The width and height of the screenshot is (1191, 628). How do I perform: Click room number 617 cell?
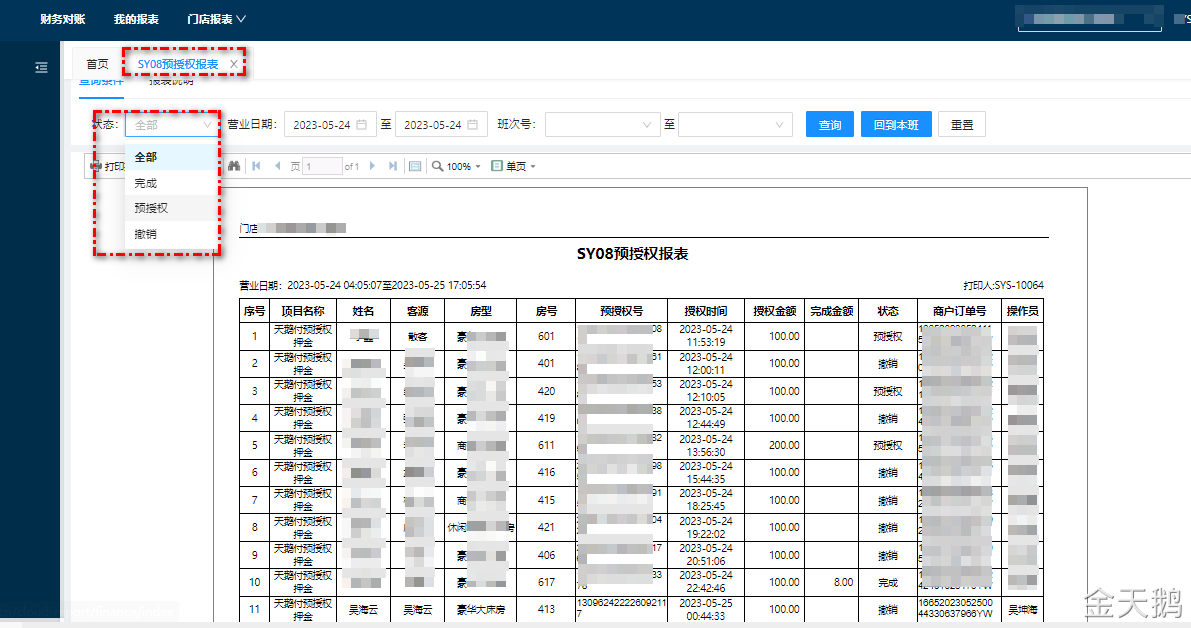(x=546, y=582)
